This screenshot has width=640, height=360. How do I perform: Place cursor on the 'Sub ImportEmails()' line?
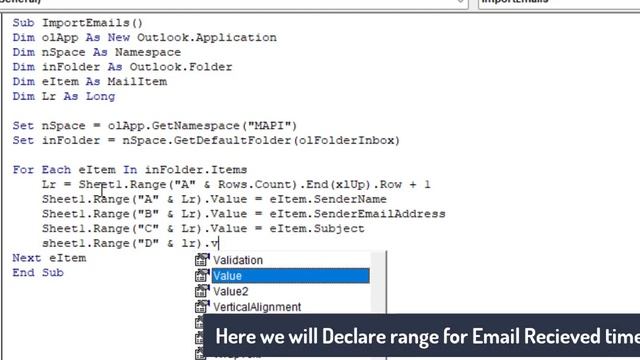point(78,23)
